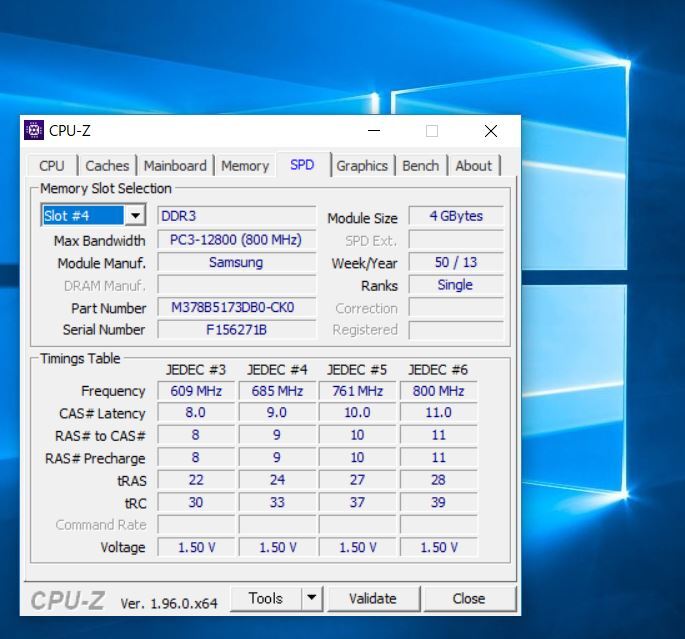Click the tRC value 30

tap(196, 502)
